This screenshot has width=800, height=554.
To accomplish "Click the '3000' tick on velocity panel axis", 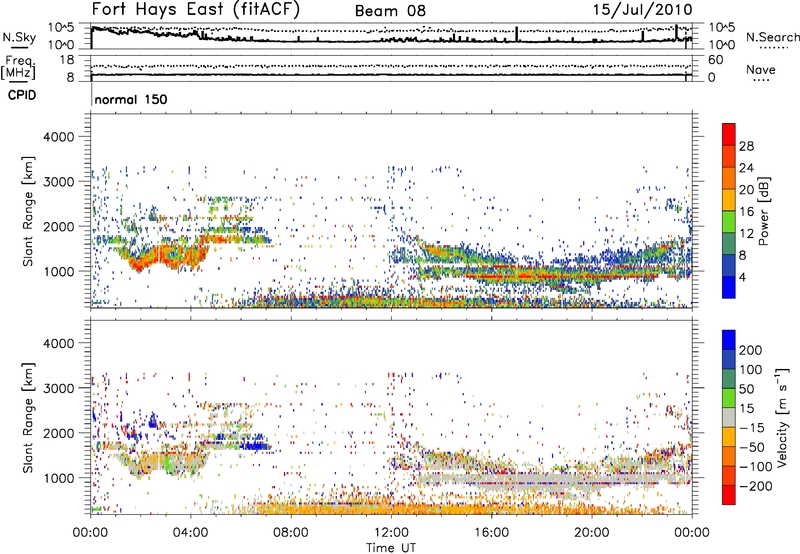I will pyautogui.click(x=58, y=388).
